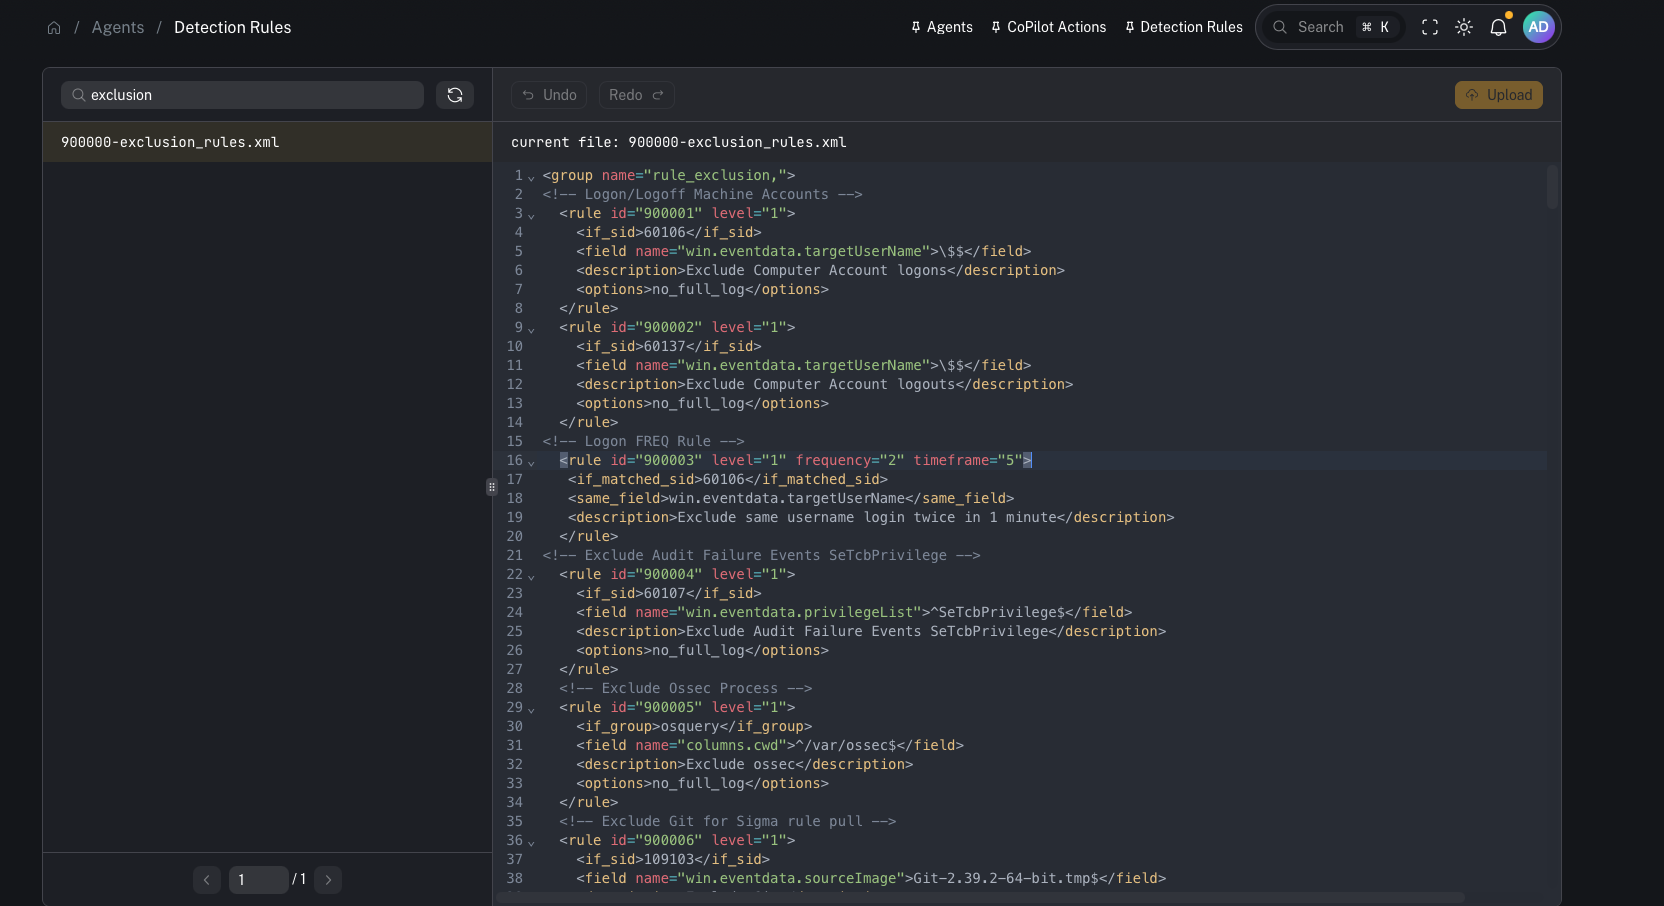
Task: Toggle the code fold on rule 900005
Action: (x=531, y=711)
